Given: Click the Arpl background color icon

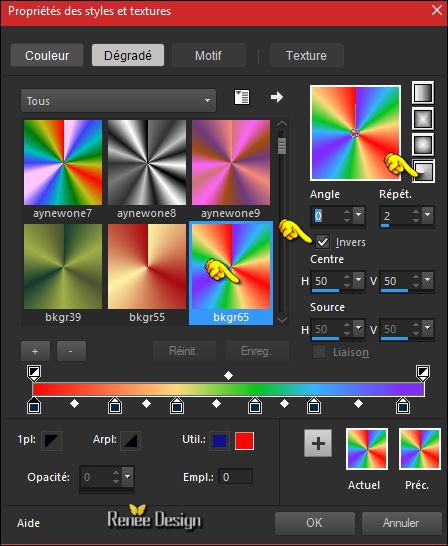Looking at the screenshot, I should point(131,441).
